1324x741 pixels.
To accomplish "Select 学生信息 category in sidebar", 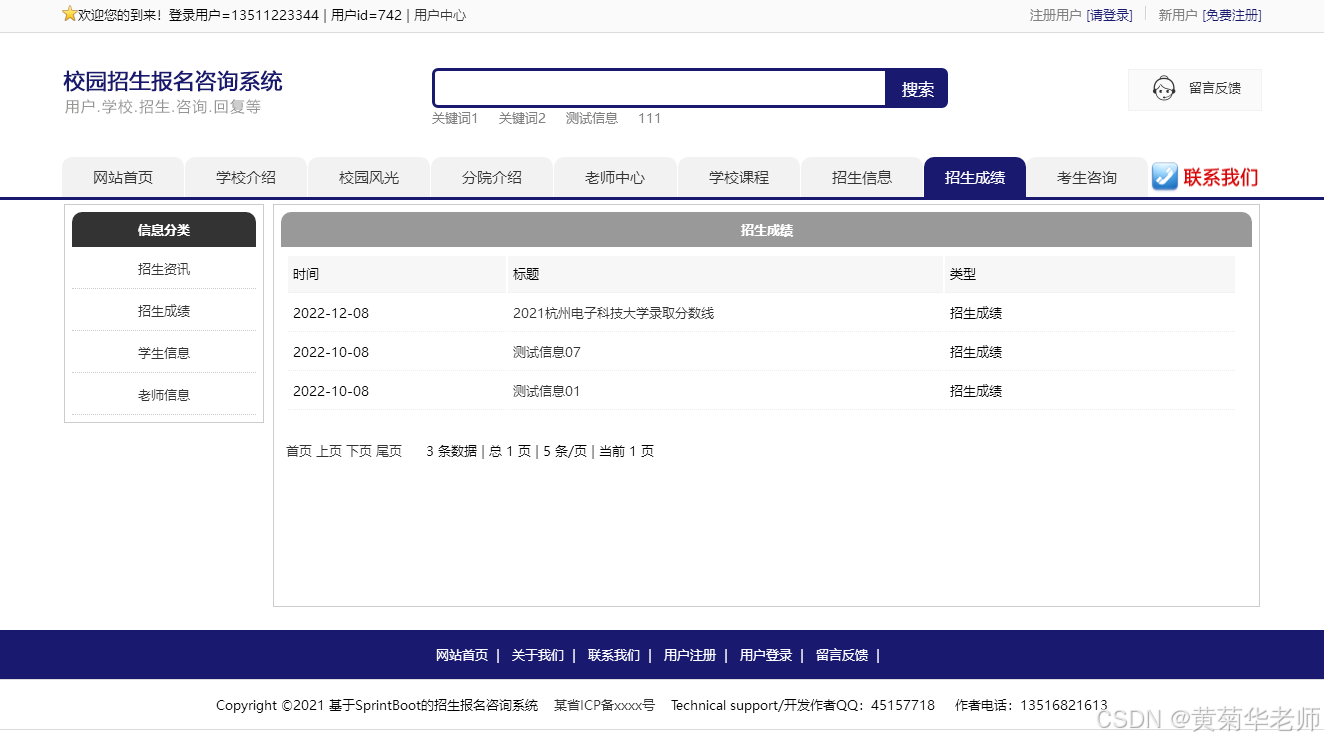I will [164, 352].
